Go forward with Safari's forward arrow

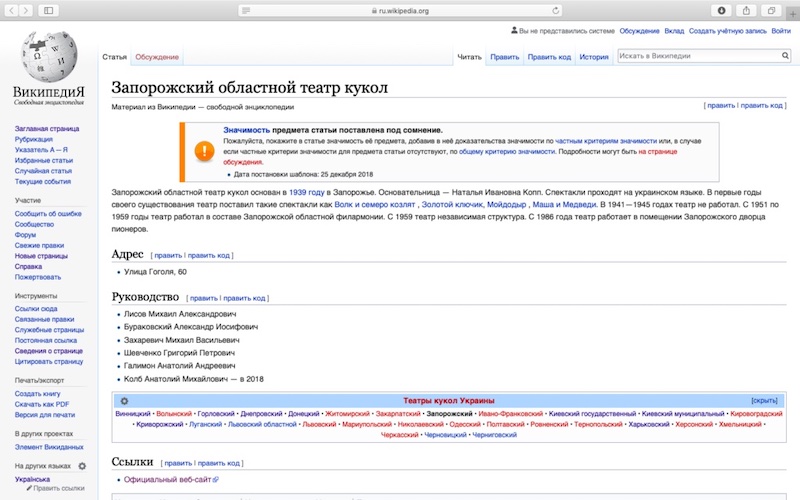point(26,10)
